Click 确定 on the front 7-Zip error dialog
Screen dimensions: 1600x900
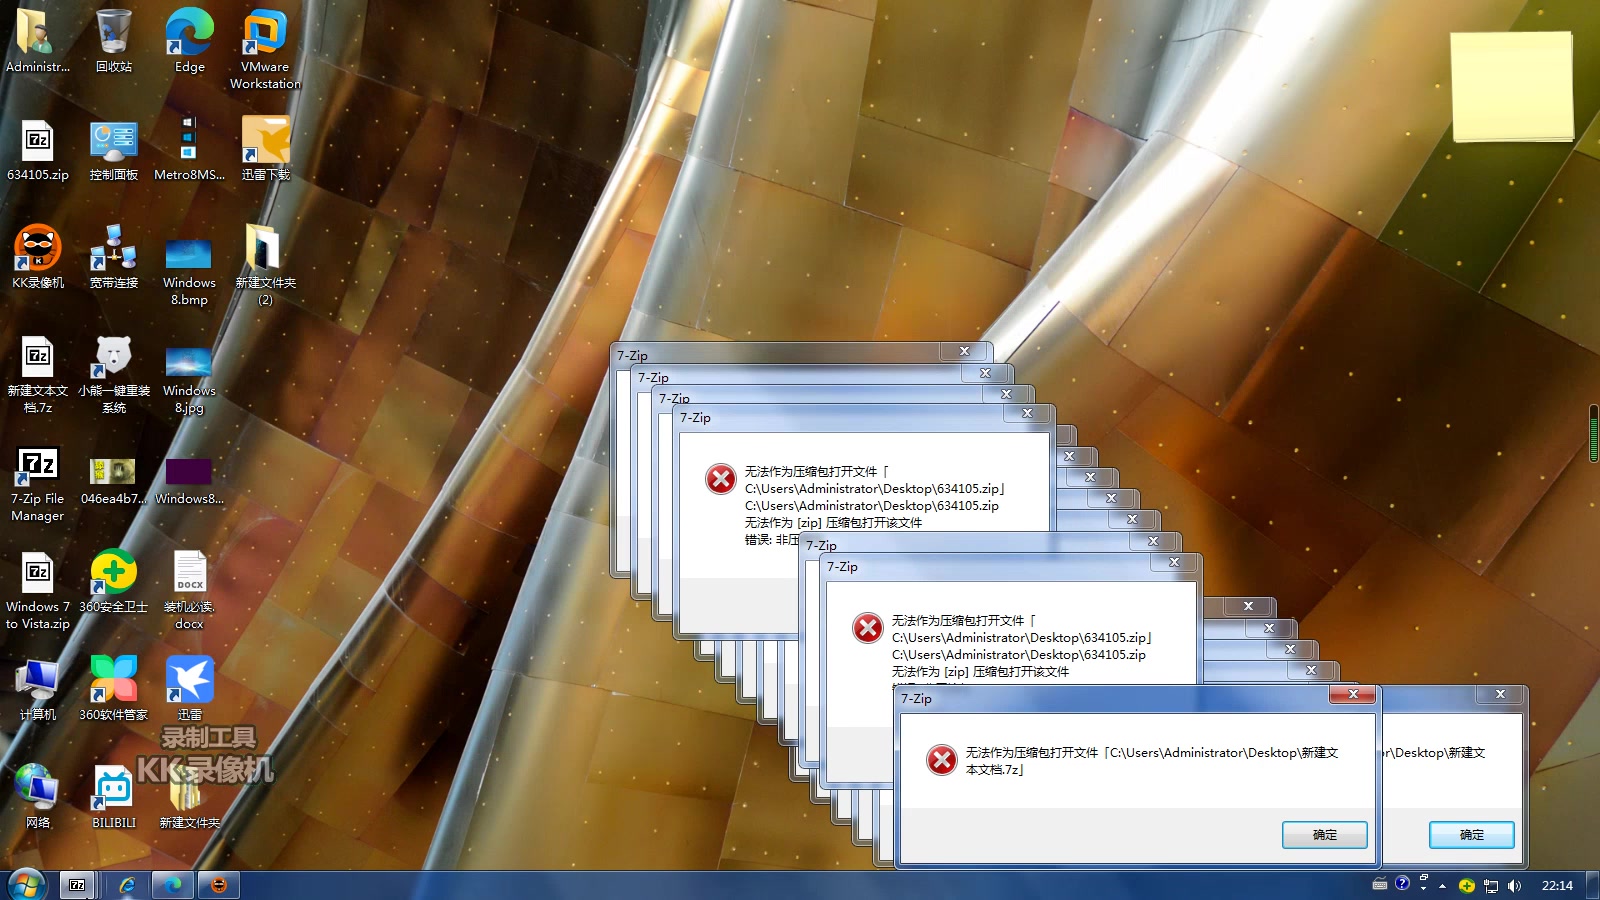[1324, 835]
